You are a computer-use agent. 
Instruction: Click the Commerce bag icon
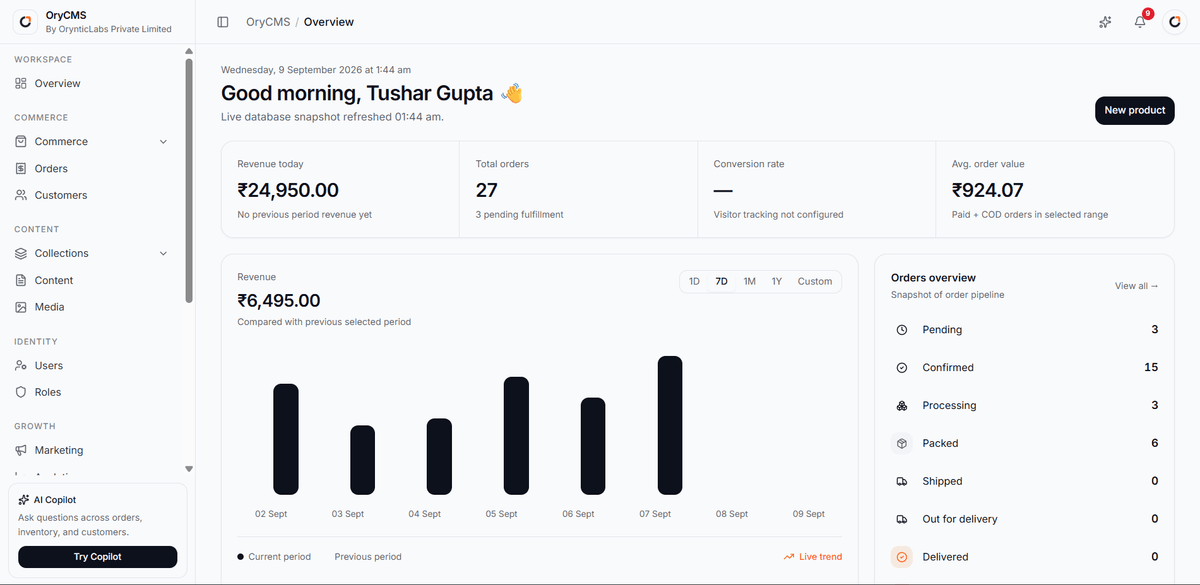click(x=21, y=142)
